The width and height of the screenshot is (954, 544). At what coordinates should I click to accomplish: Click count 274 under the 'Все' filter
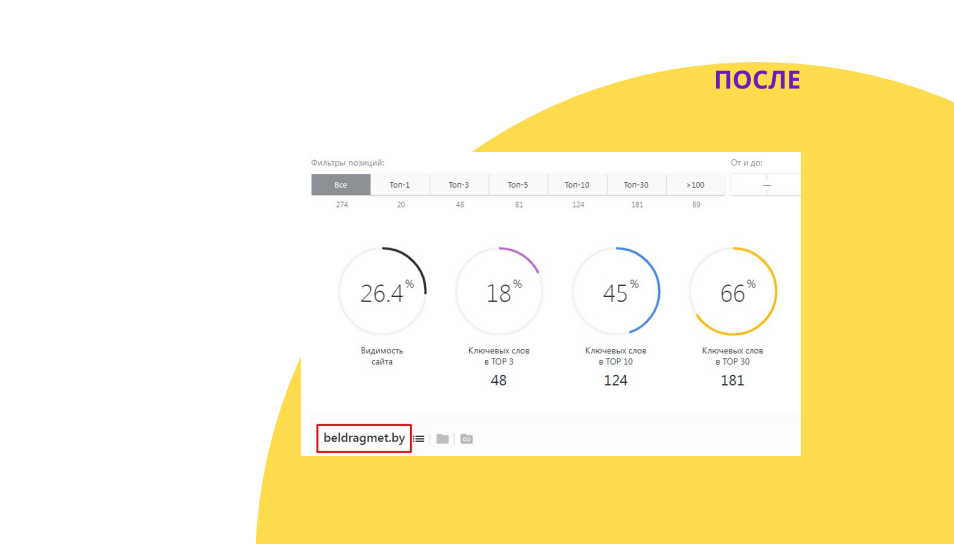click(x=342, y=205)
